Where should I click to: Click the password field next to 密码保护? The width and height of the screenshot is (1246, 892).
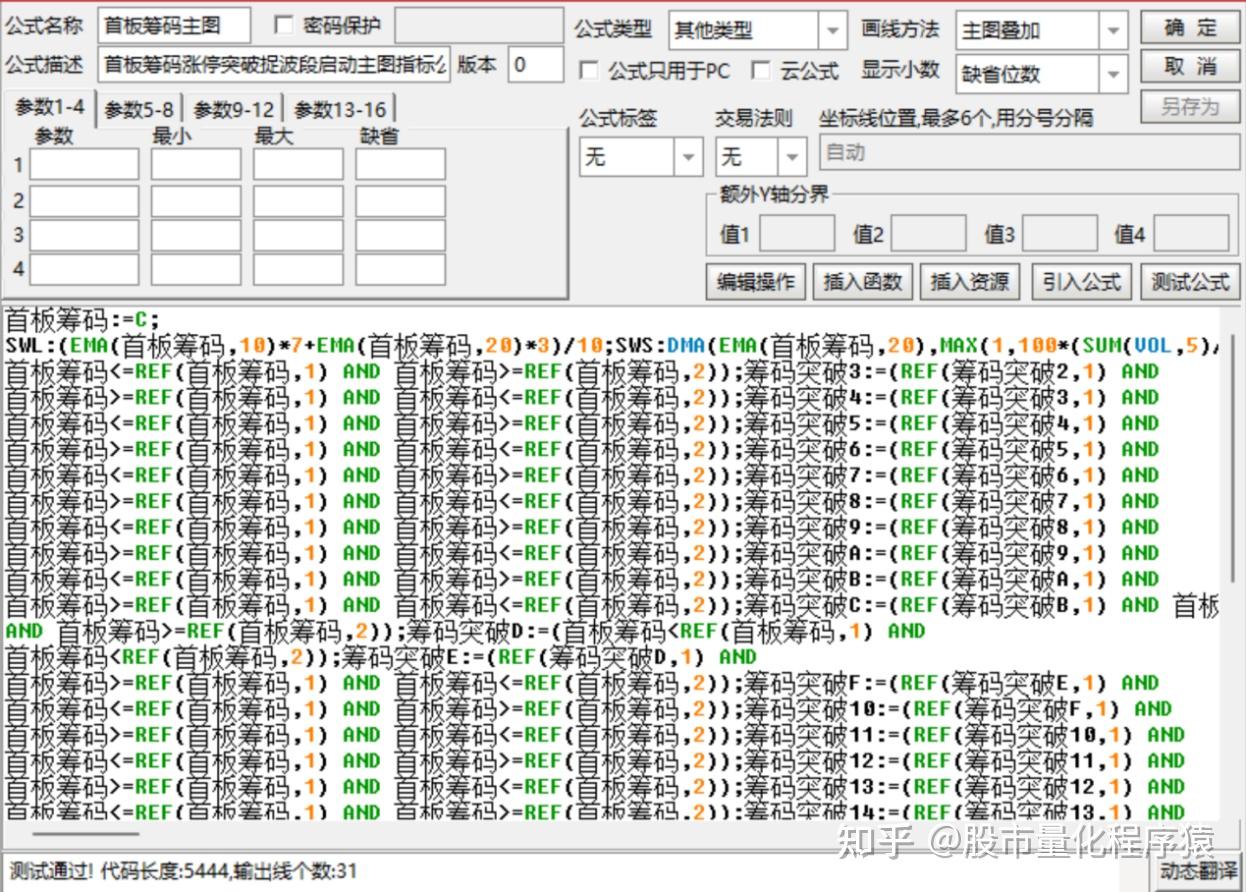(478, 26)
